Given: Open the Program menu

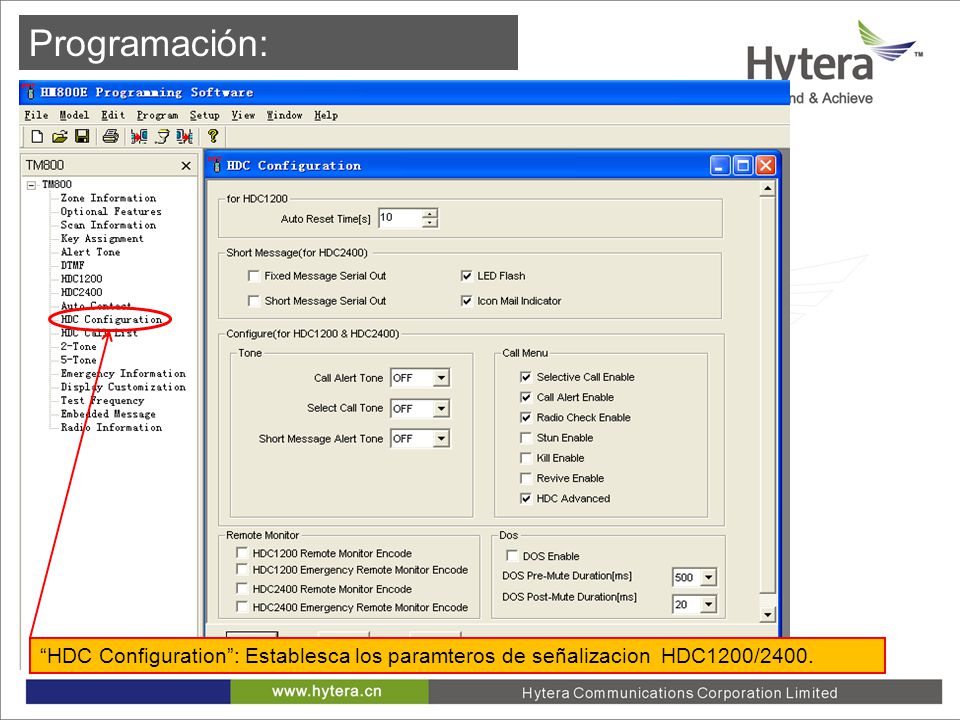Looking at the screenshot, I should click(x=157, y=115).
